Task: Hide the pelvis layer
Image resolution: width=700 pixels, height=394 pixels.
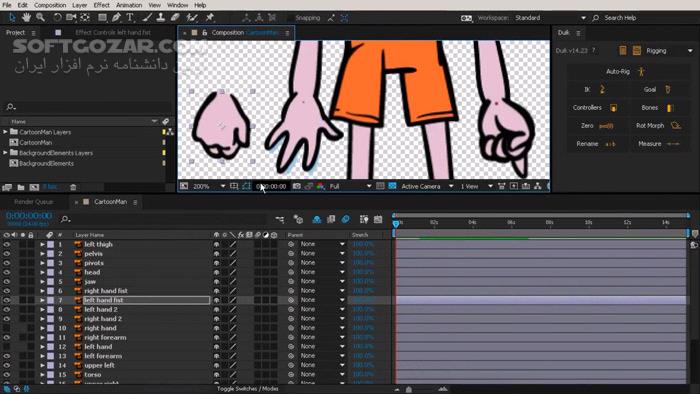Action: 6,254
